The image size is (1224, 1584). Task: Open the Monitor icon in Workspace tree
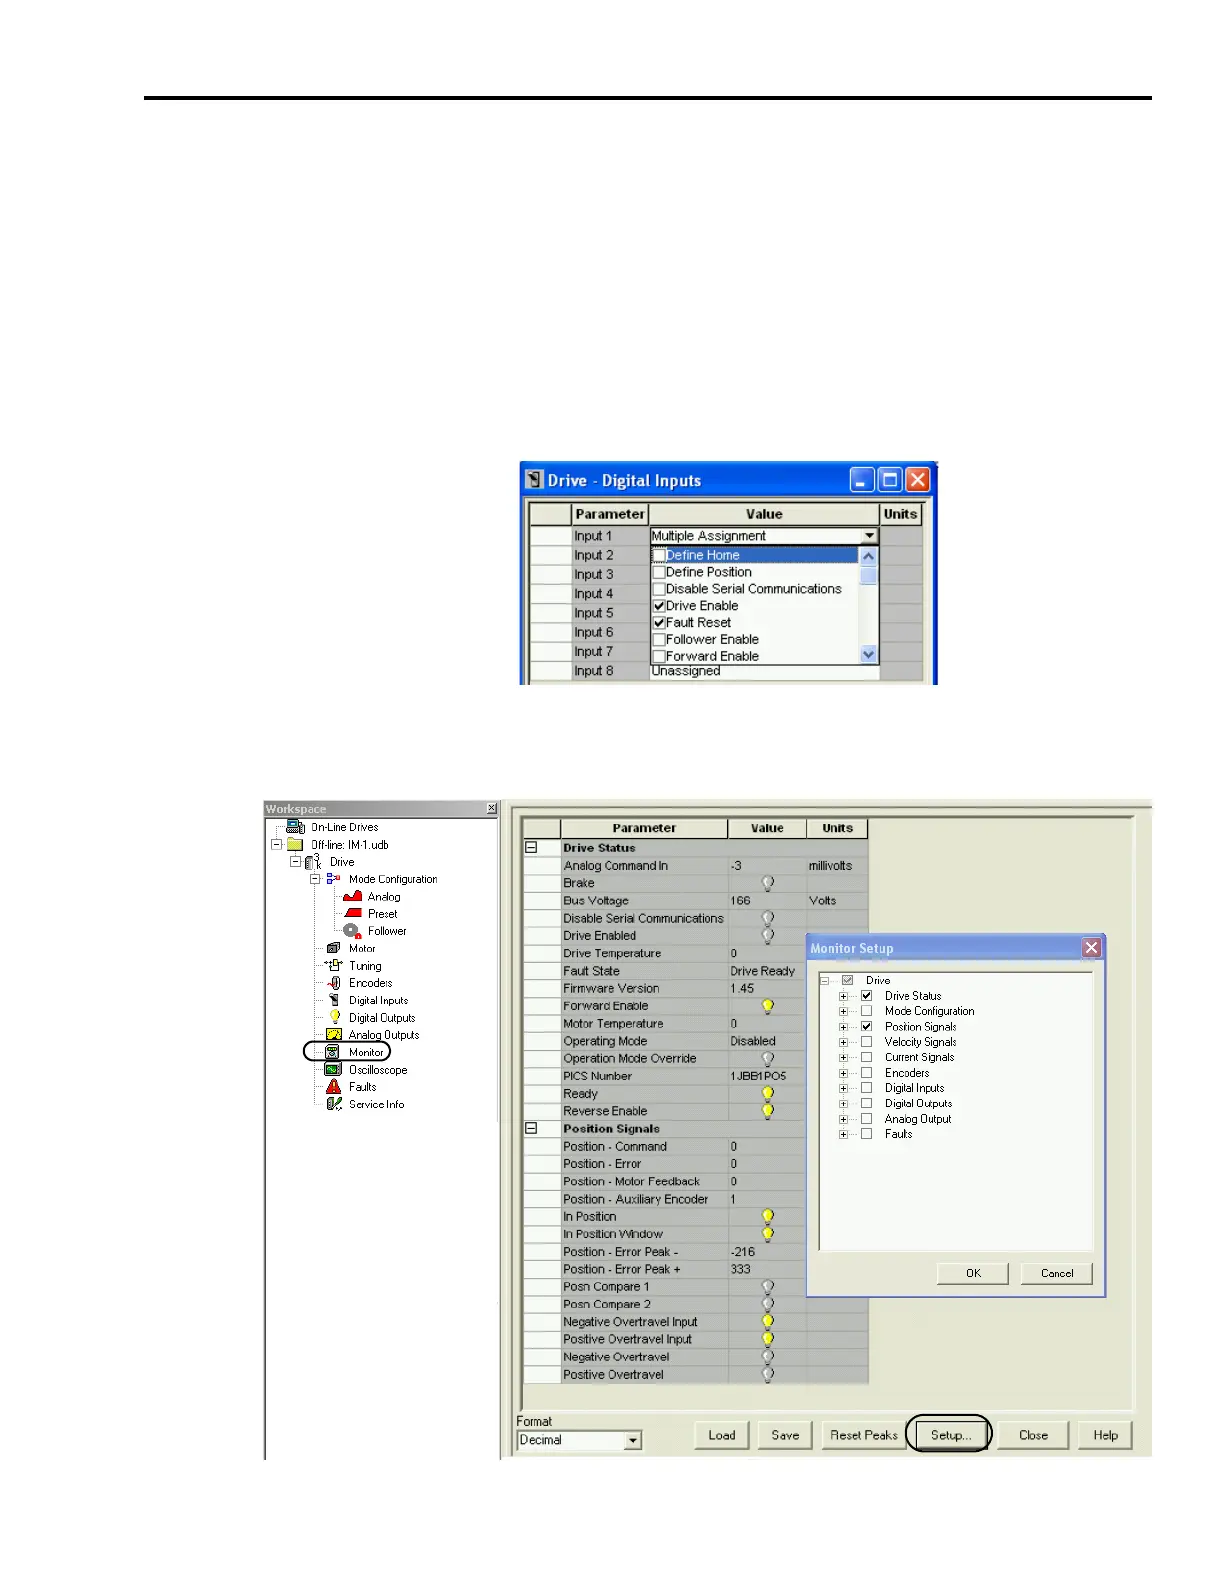click(x=333, y=1052)
